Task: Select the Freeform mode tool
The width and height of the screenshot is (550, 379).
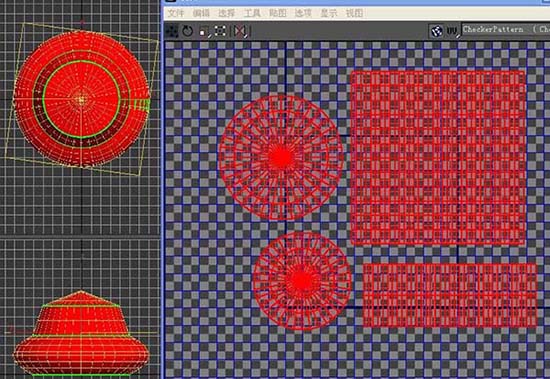Action: [x=220, y=31]
